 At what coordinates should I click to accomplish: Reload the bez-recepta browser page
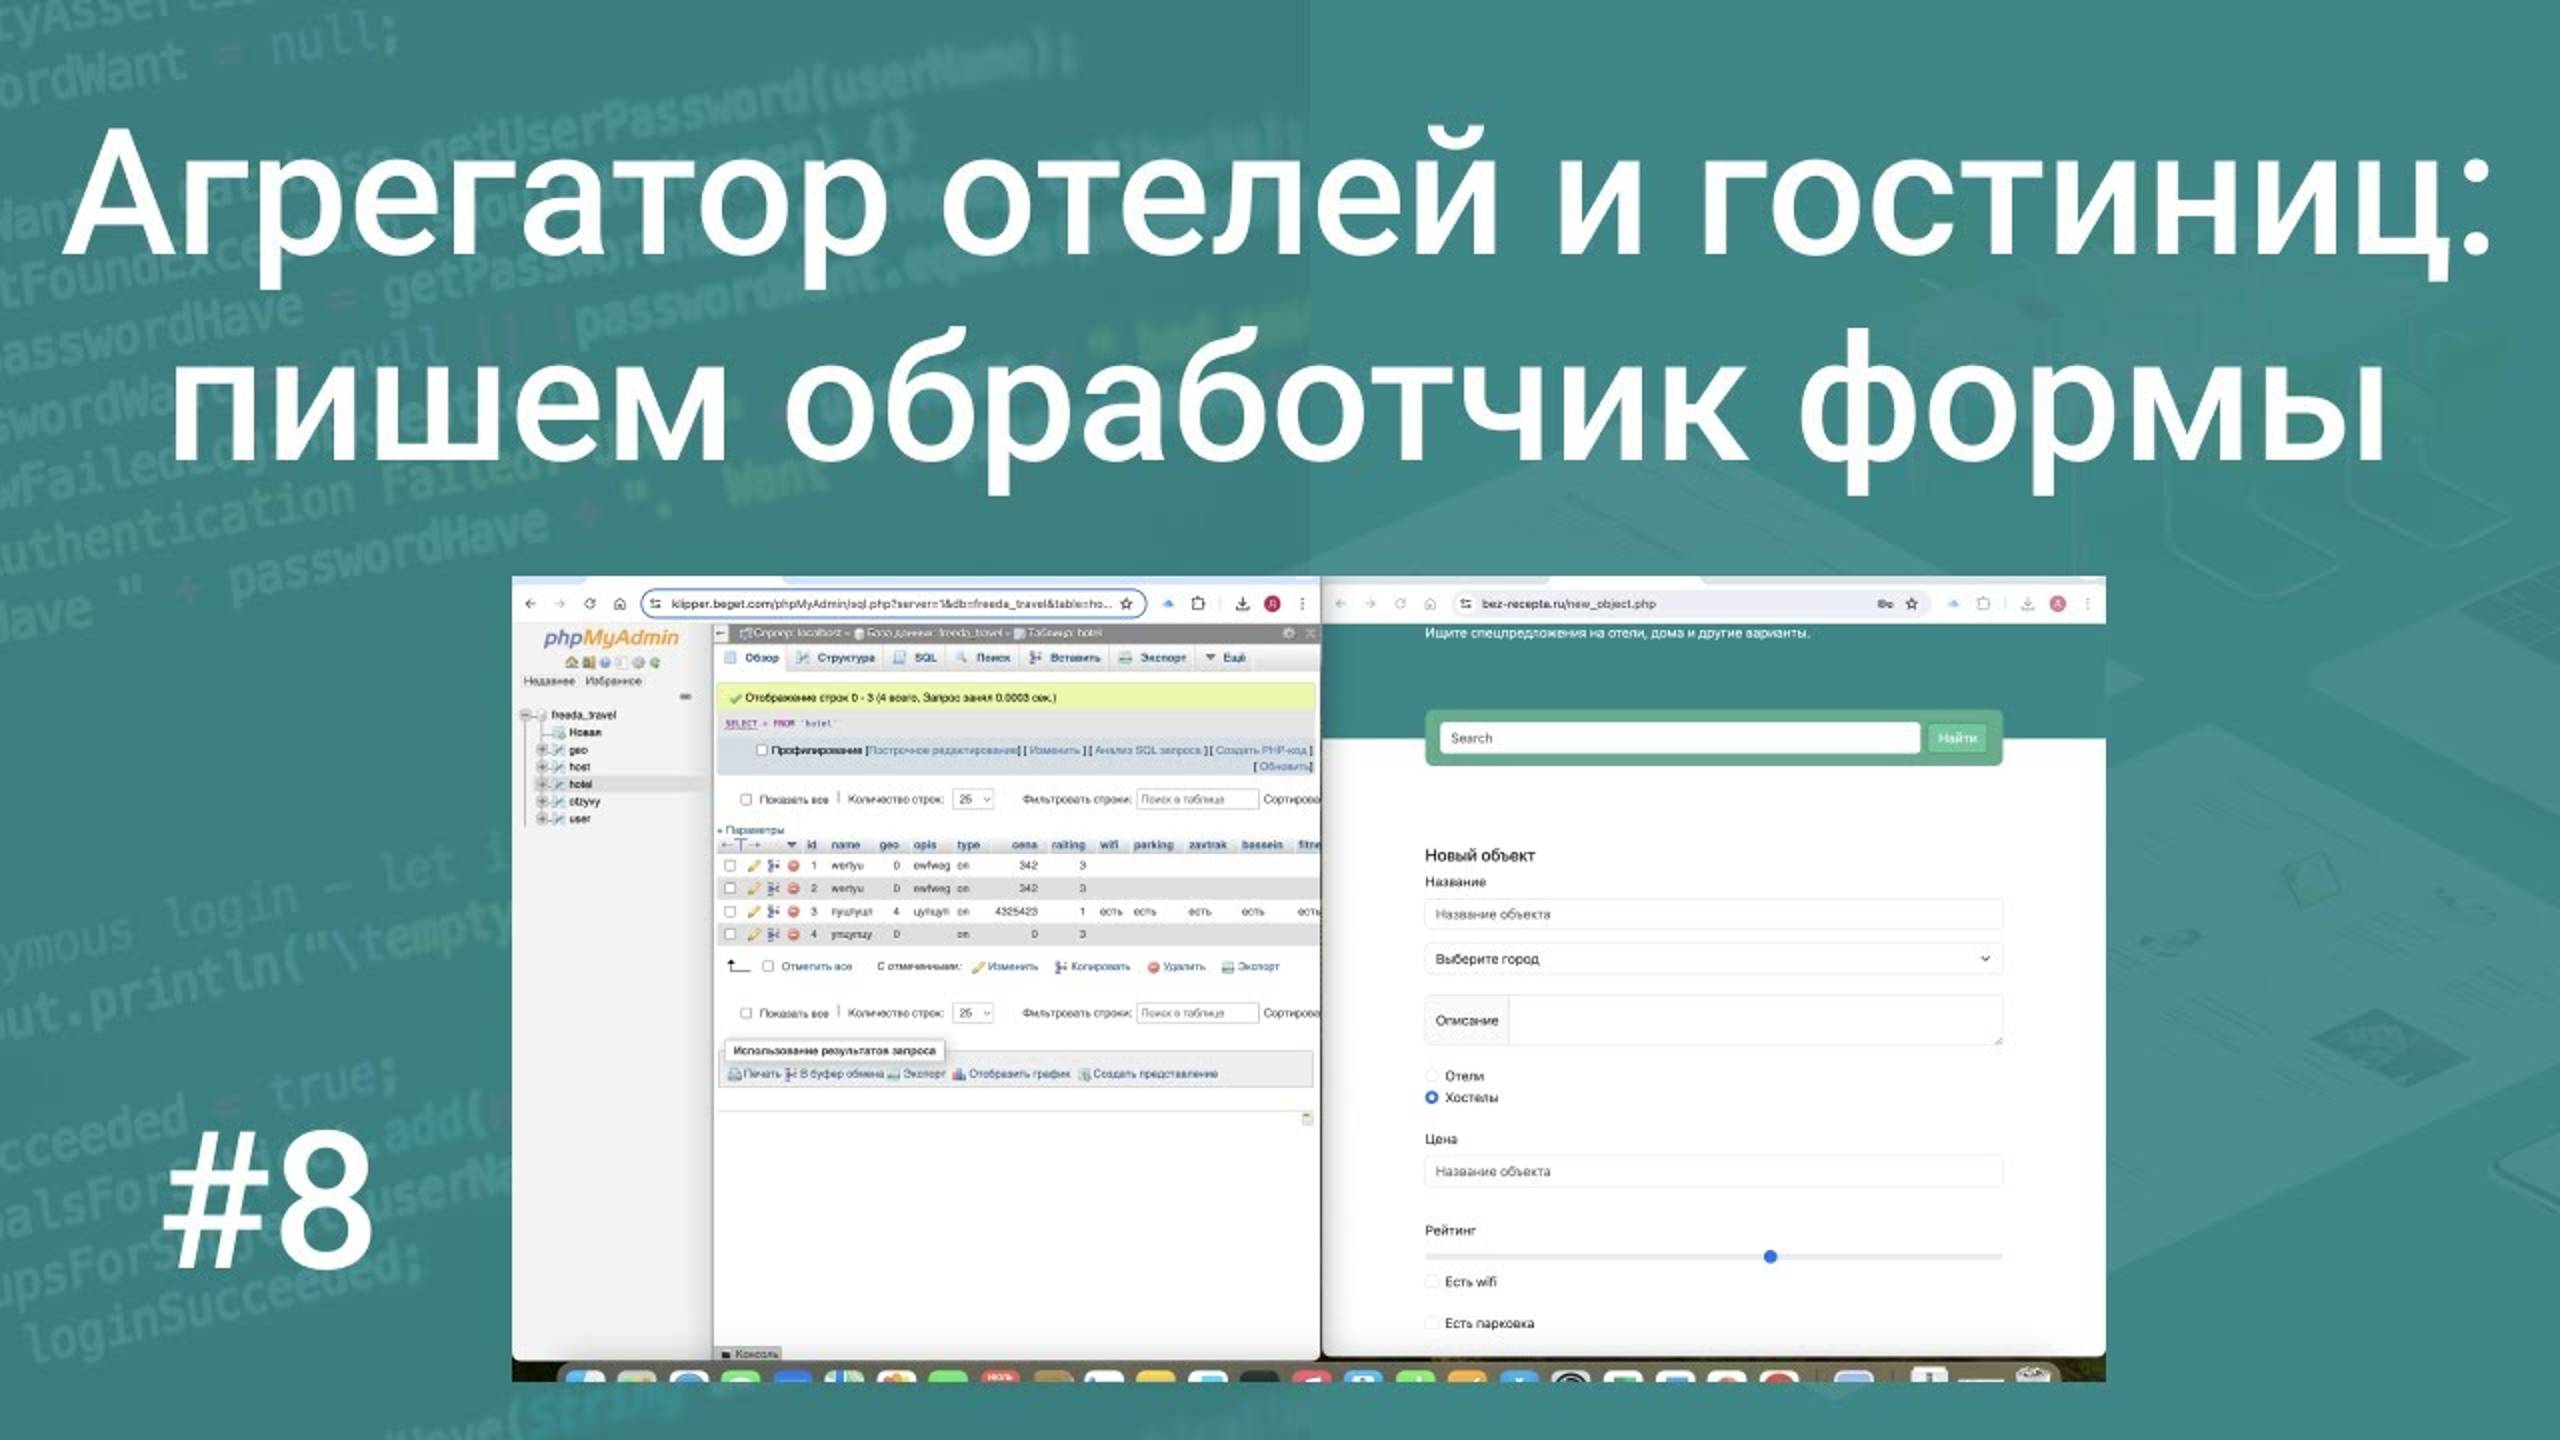[1400, 604]
